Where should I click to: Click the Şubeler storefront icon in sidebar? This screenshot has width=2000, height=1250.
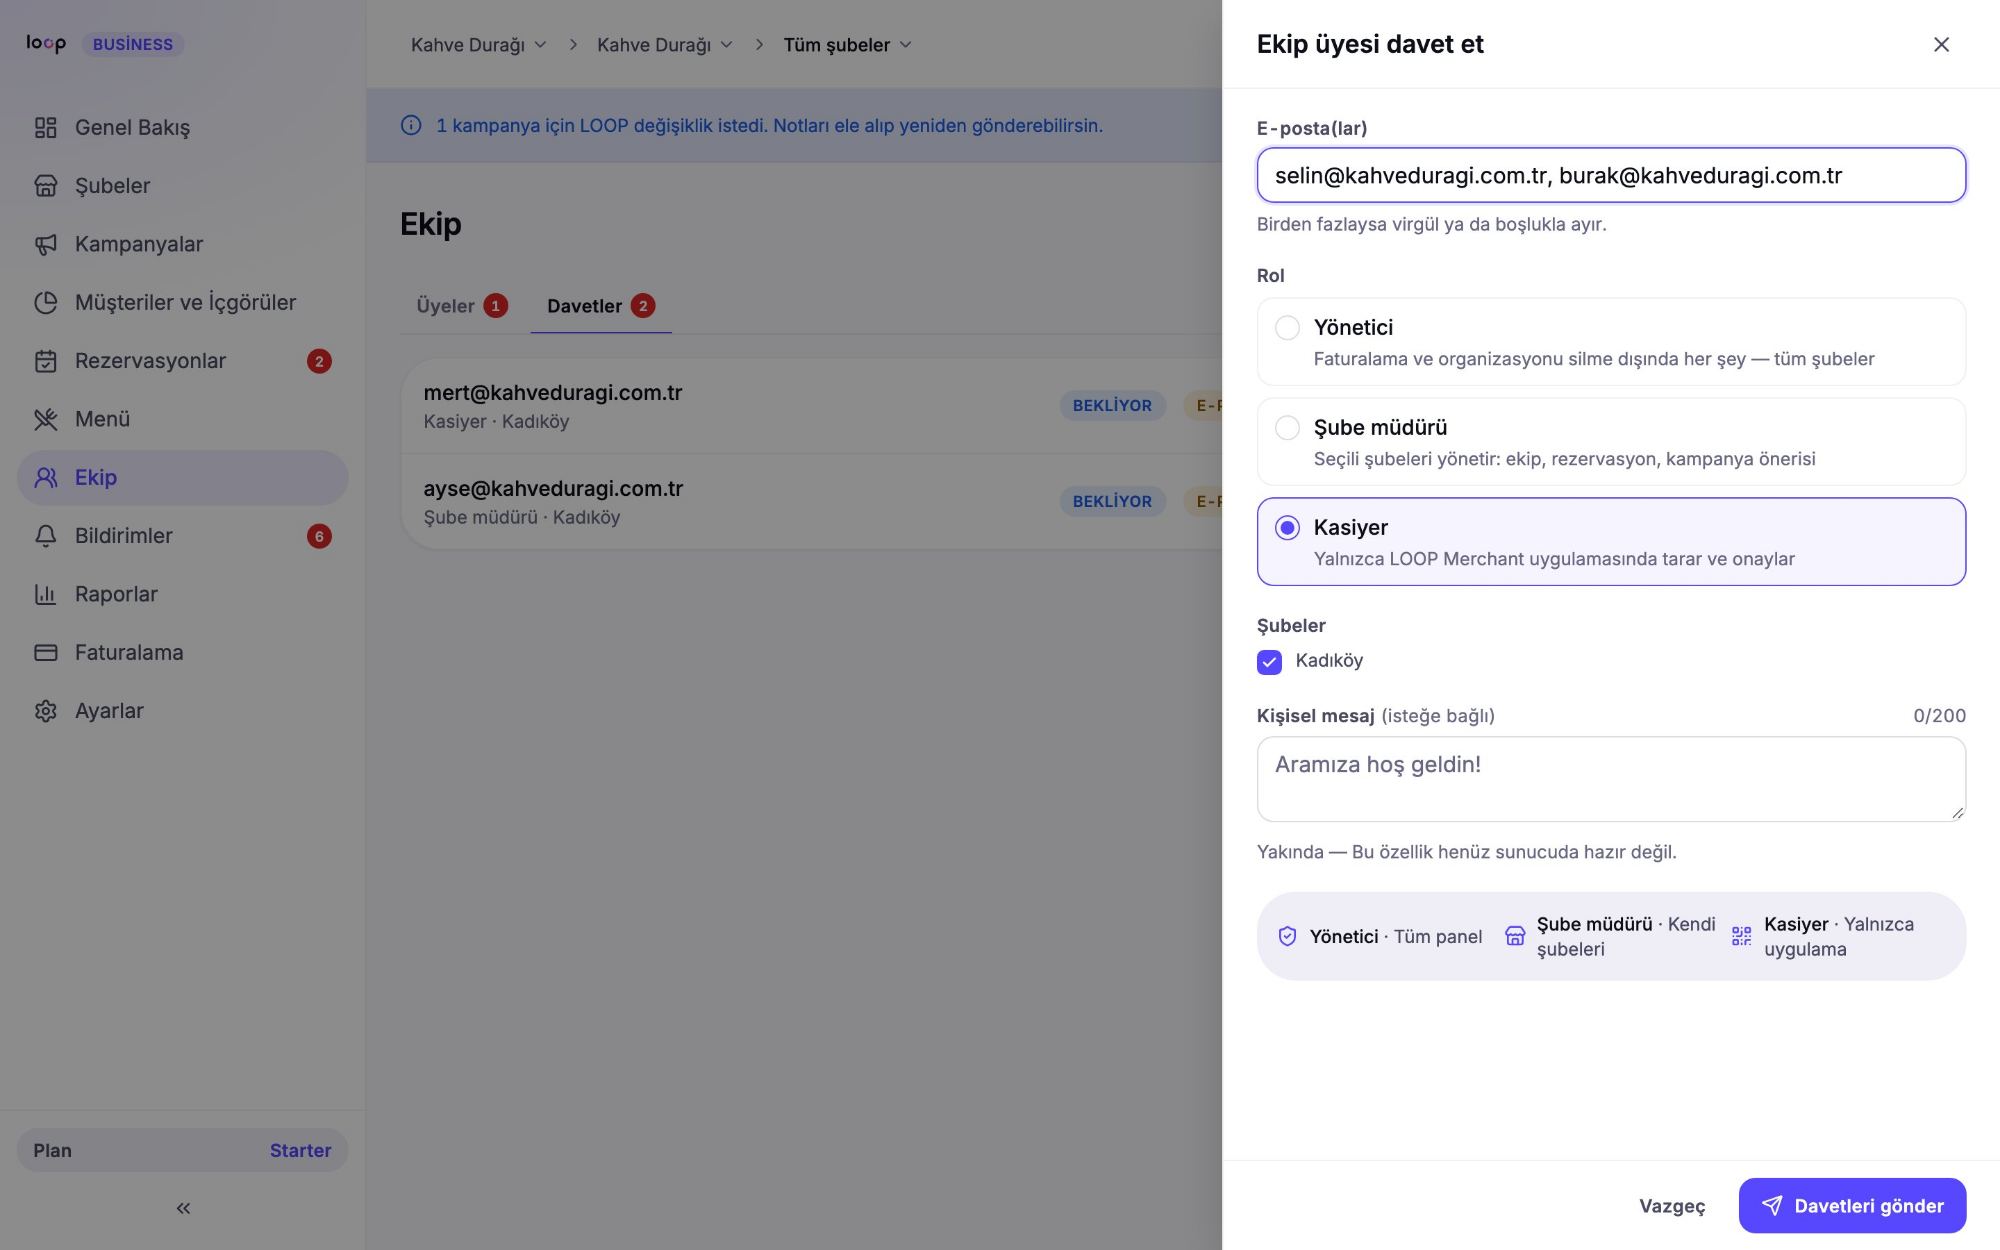click(46, 186)
